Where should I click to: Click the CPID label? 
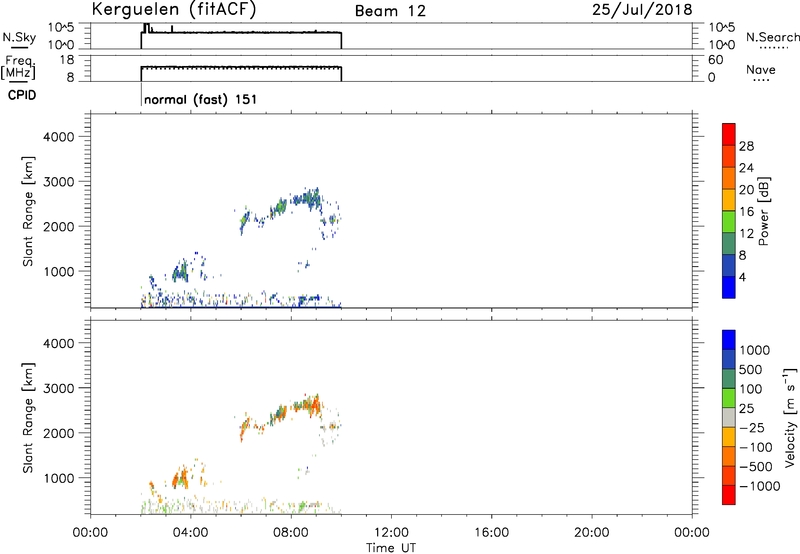pyautogui.click(x=22, y=95)
